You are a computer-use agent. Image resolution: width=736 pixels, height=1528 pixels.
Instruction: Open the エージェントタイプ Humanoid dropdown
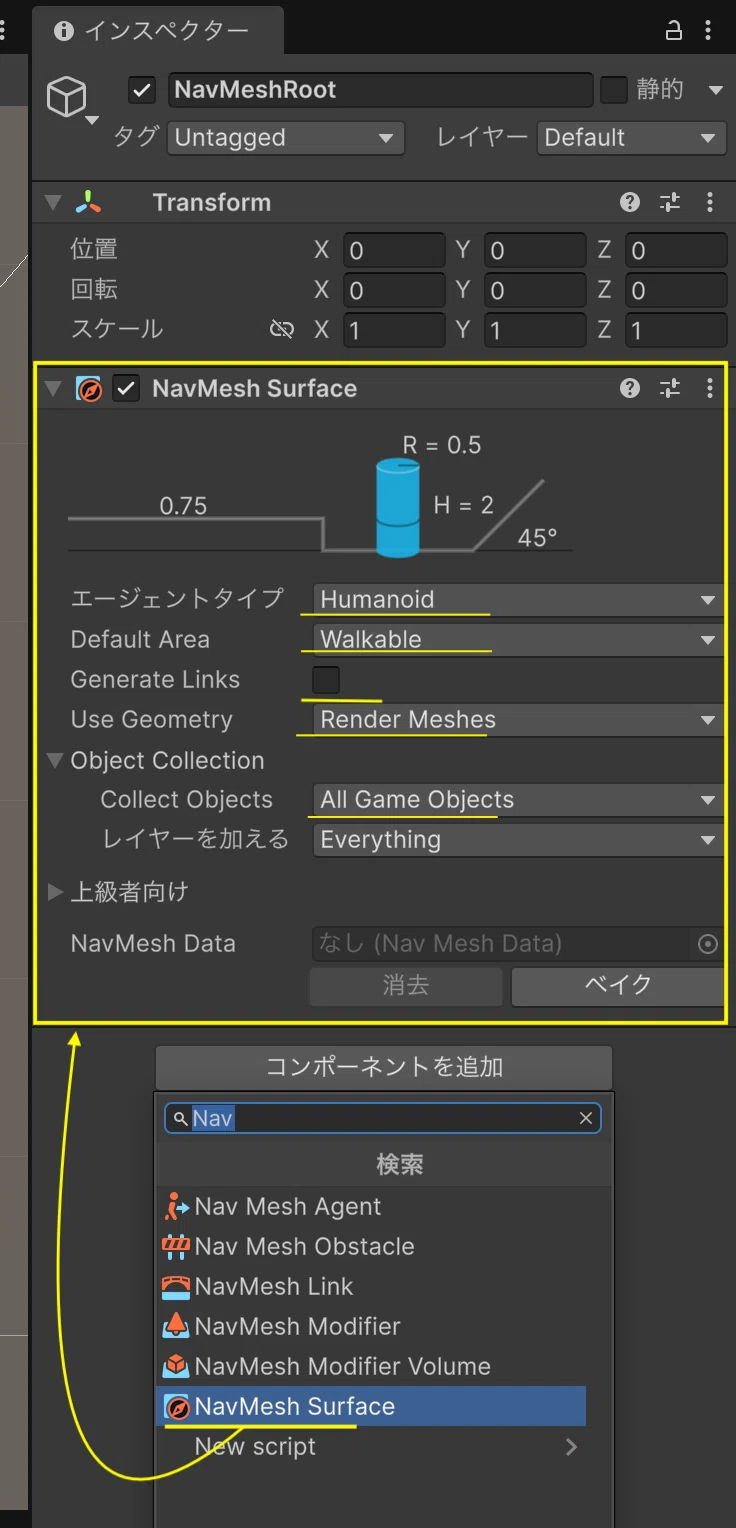(518, 600)
